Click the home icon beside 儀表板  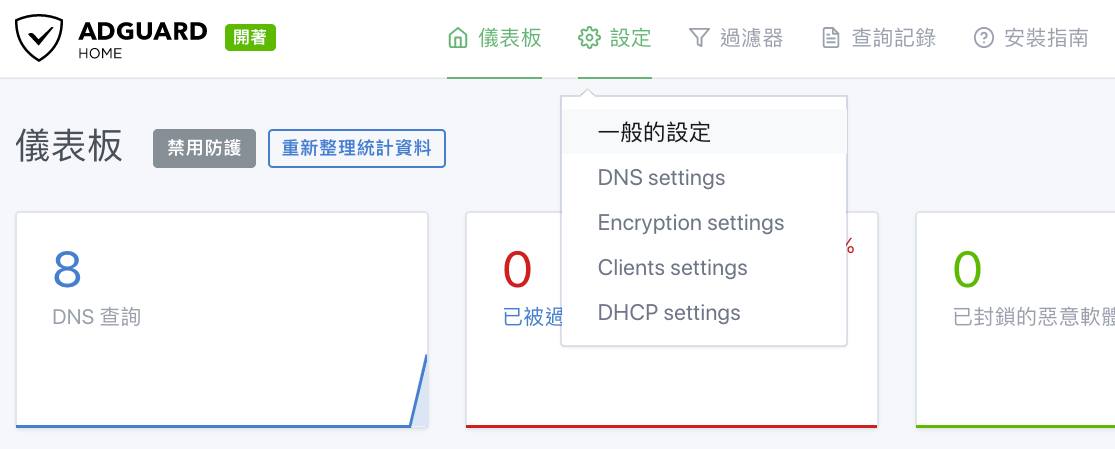click(x=458, y=38)
